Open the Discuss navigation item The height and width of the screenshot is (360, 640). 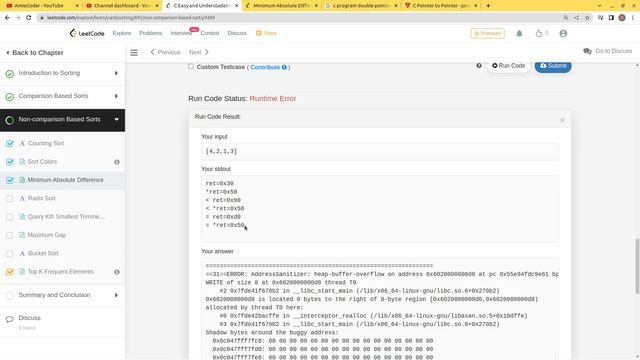pos(237,33)
